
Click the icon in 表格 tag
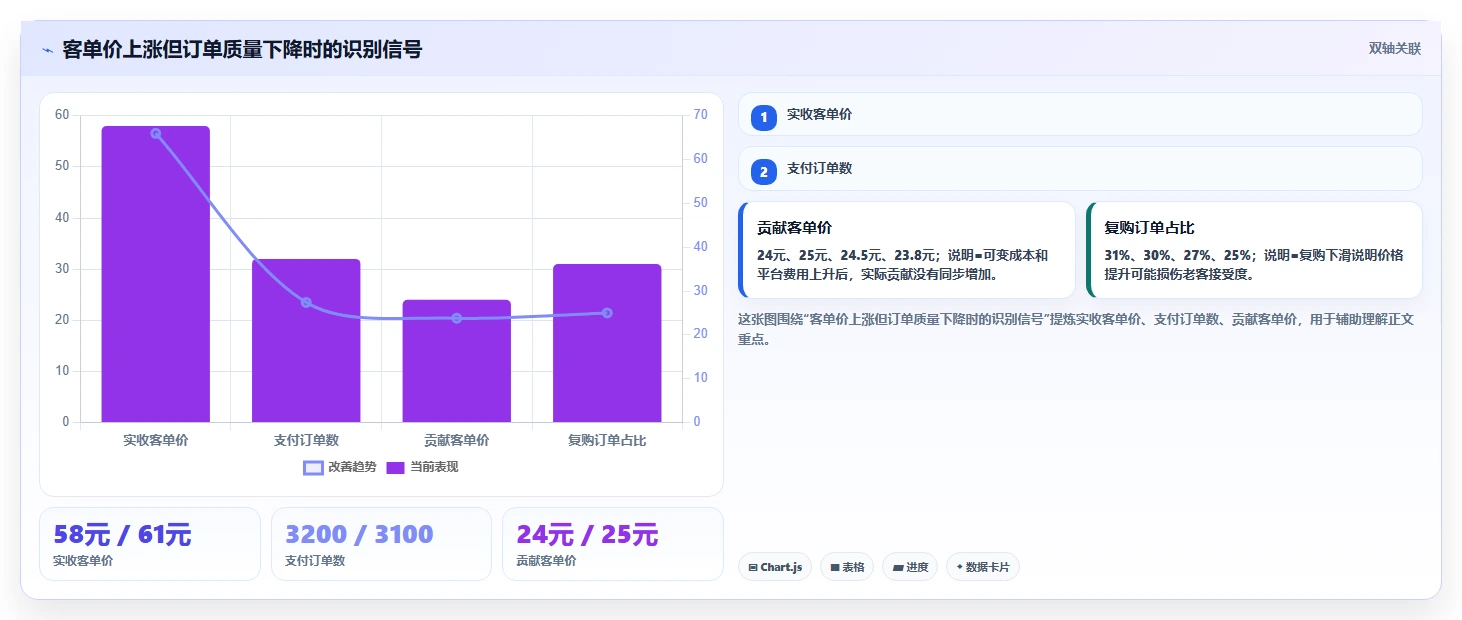835,567
